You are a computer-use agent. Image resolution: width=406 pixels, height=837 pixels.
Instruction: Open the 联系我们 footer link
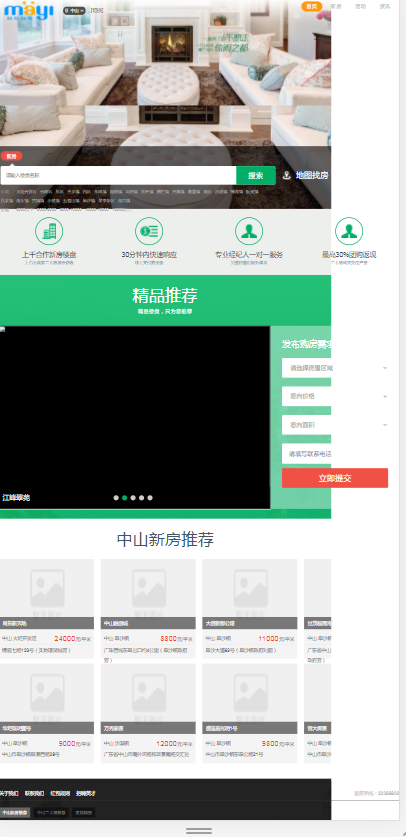pyautogui.click(x=34, y=793)
